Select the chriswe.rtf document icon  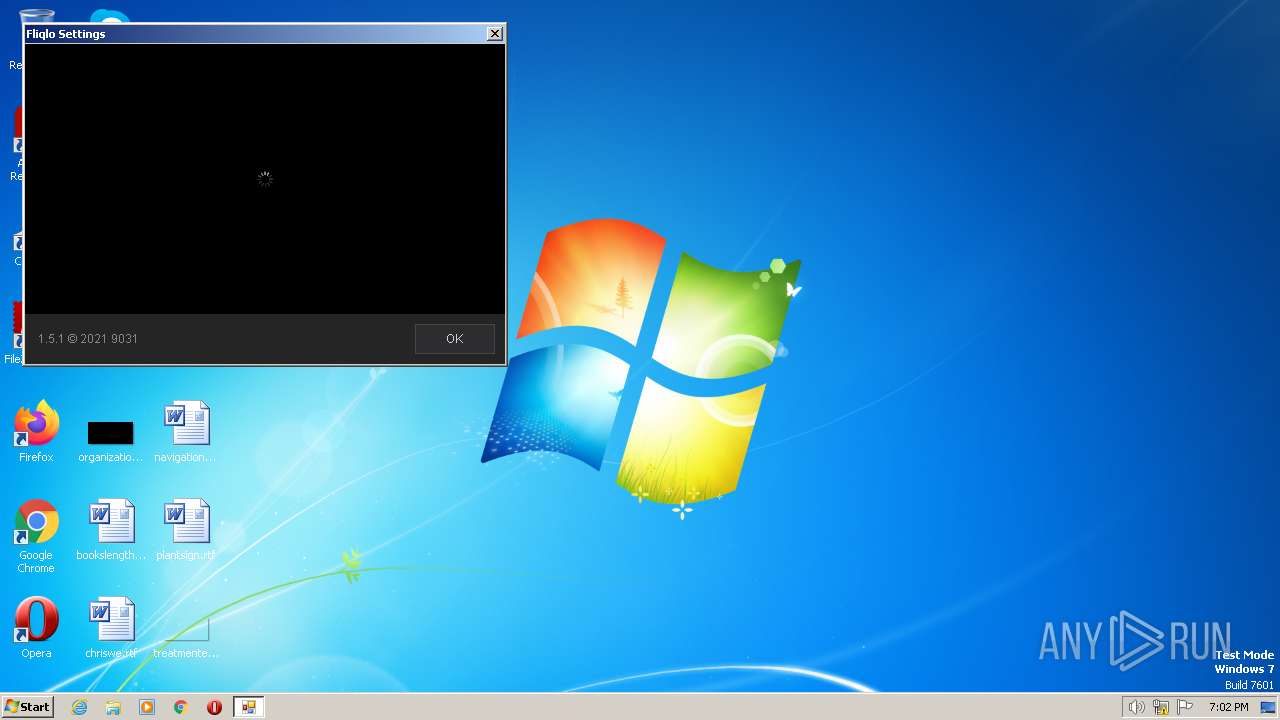coord(110,628)
